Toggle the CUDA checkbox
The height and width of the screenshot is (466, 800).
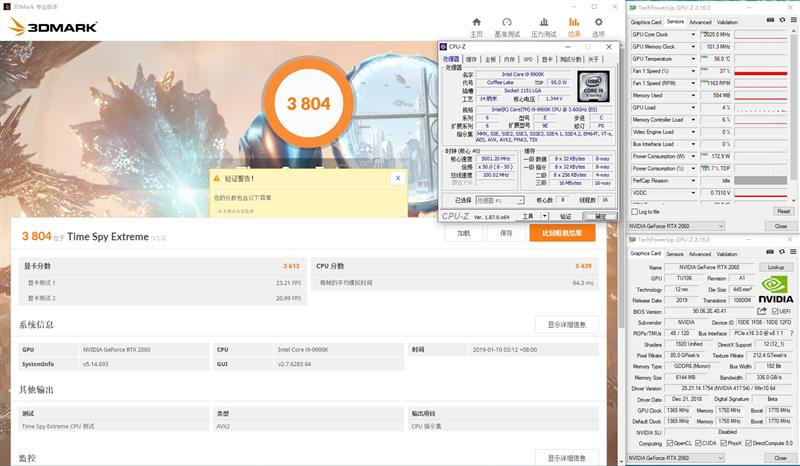click(x=698, y=443)
